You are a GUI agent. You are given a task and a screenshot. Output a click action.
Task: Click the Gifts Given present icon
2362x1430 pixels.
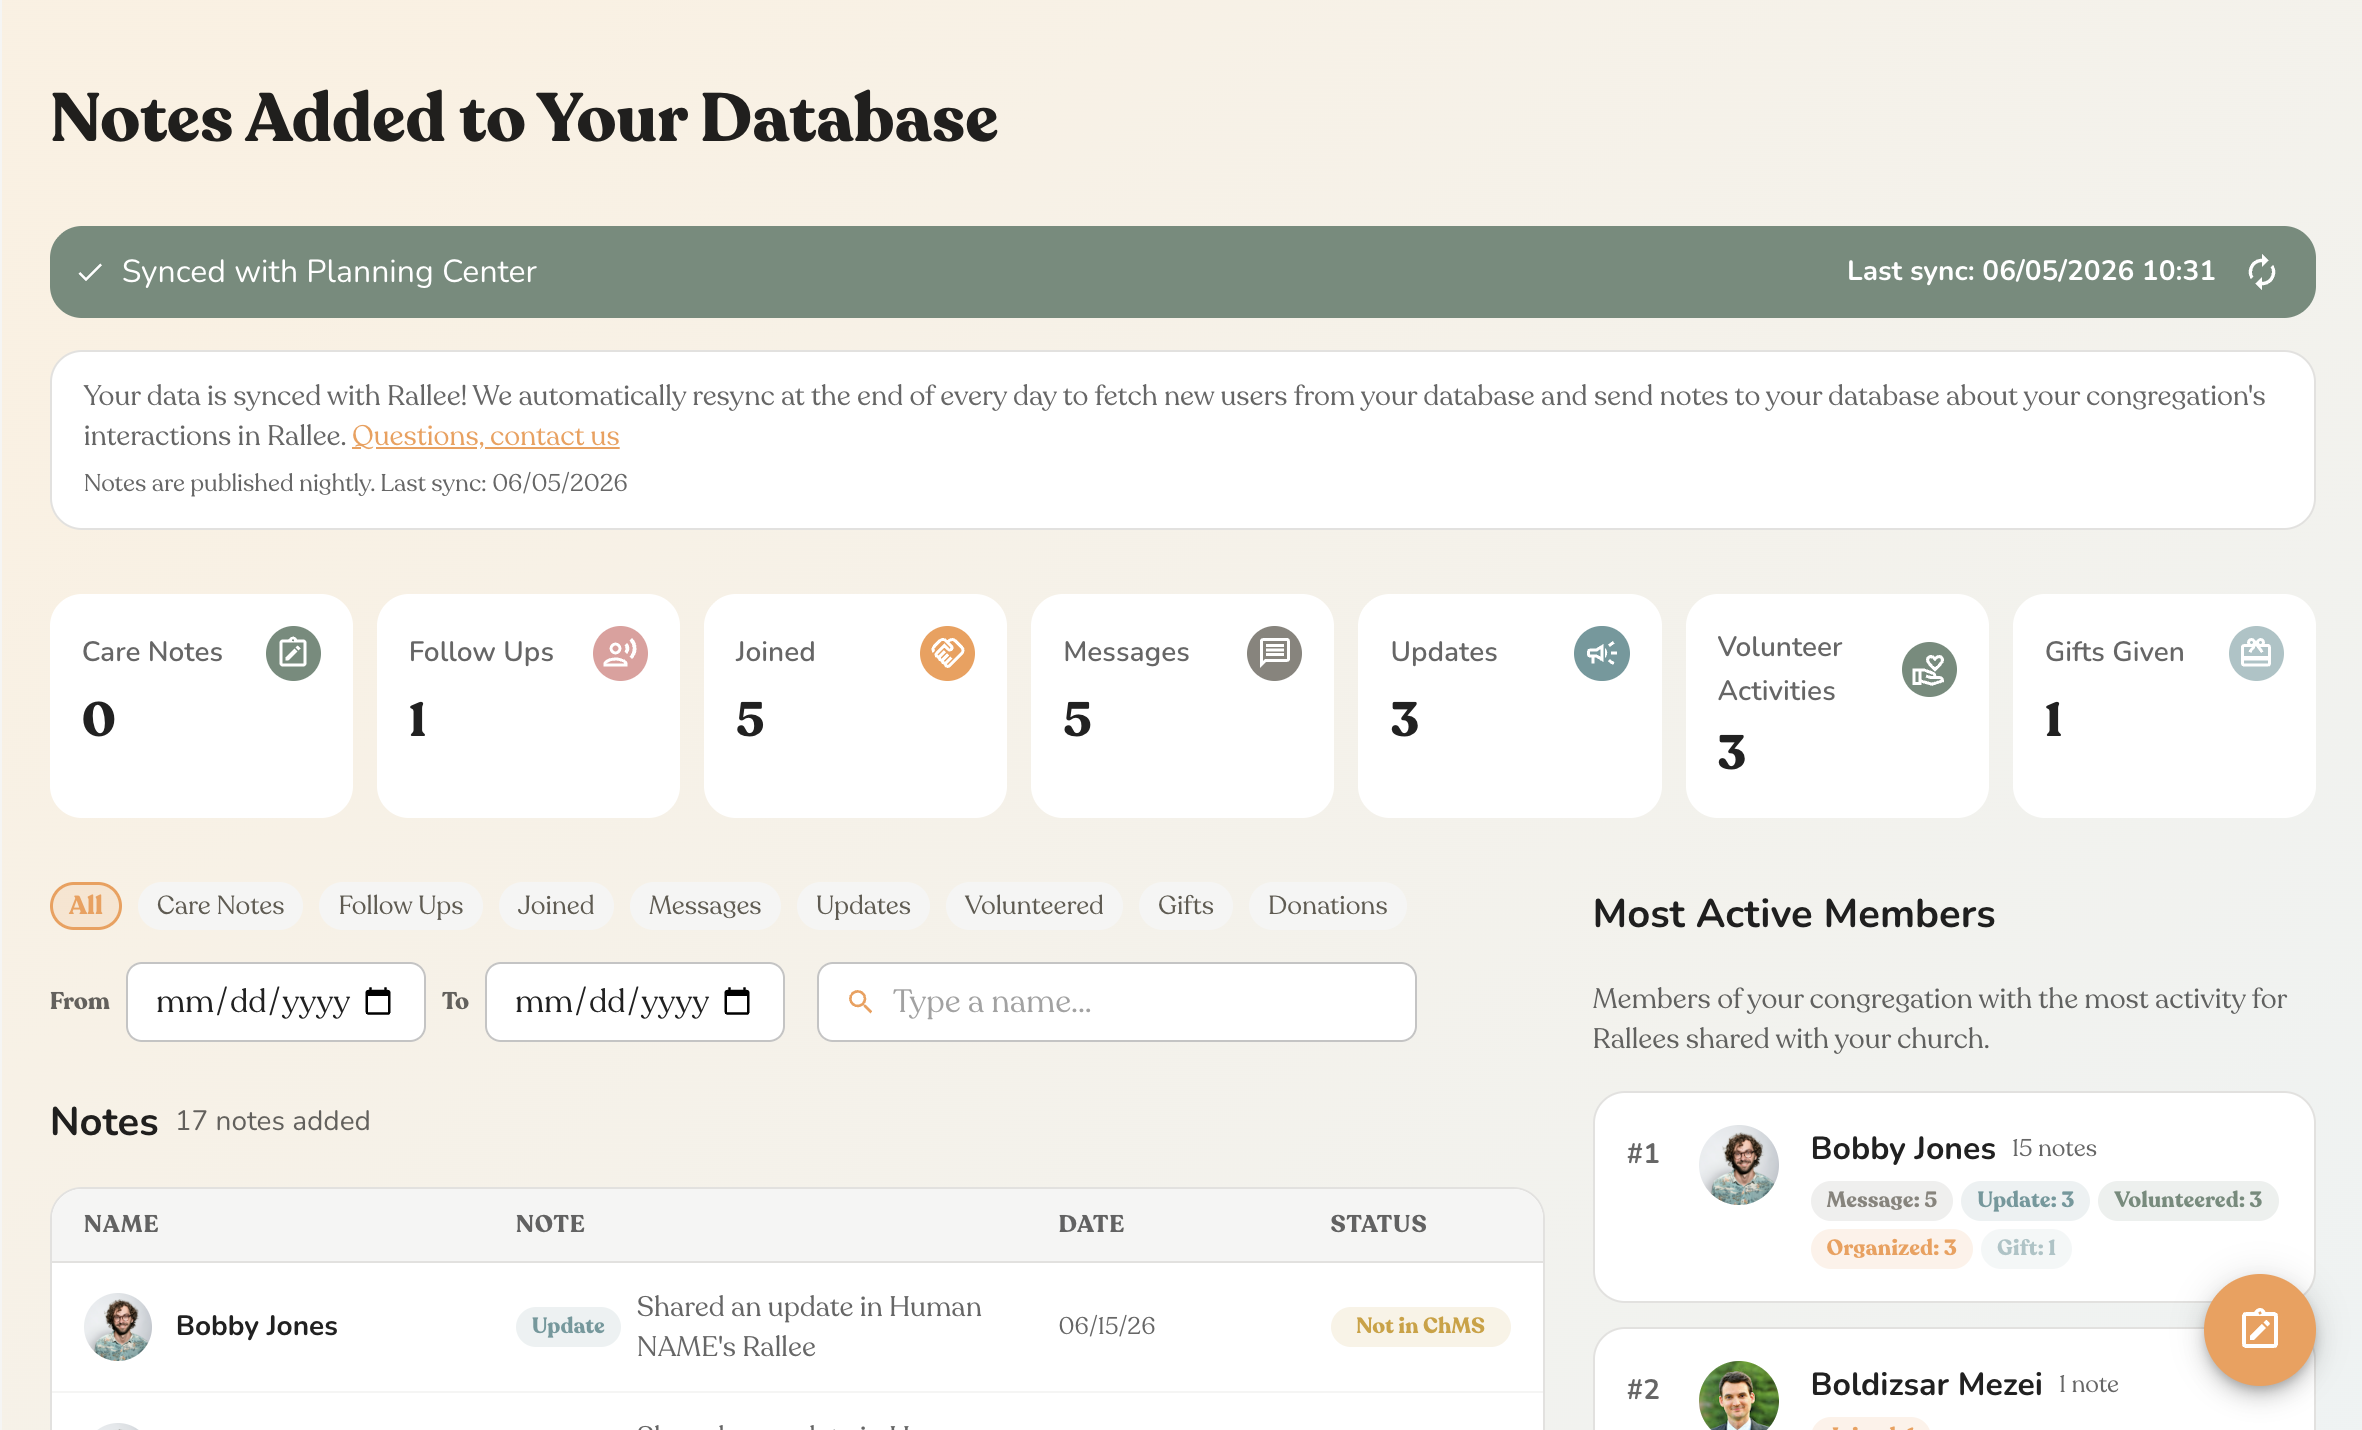(2256, 653)
